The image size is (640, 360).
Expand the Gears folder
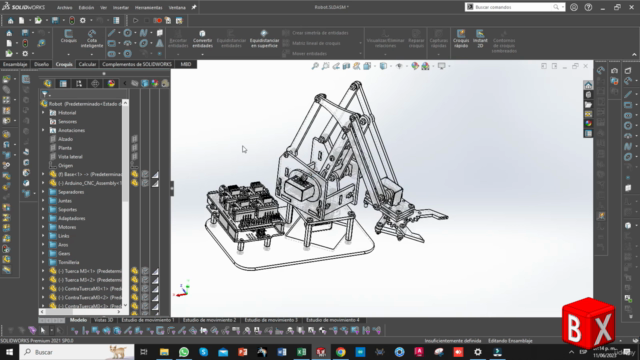coord(43,253)
